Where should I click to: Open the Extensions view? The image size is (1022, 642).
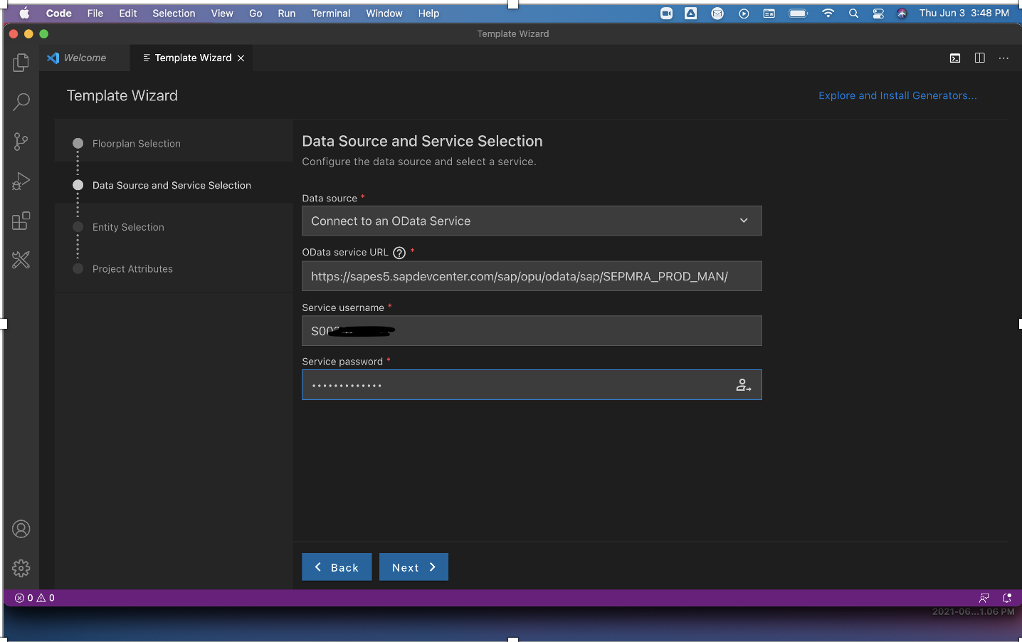coord(21,221)
